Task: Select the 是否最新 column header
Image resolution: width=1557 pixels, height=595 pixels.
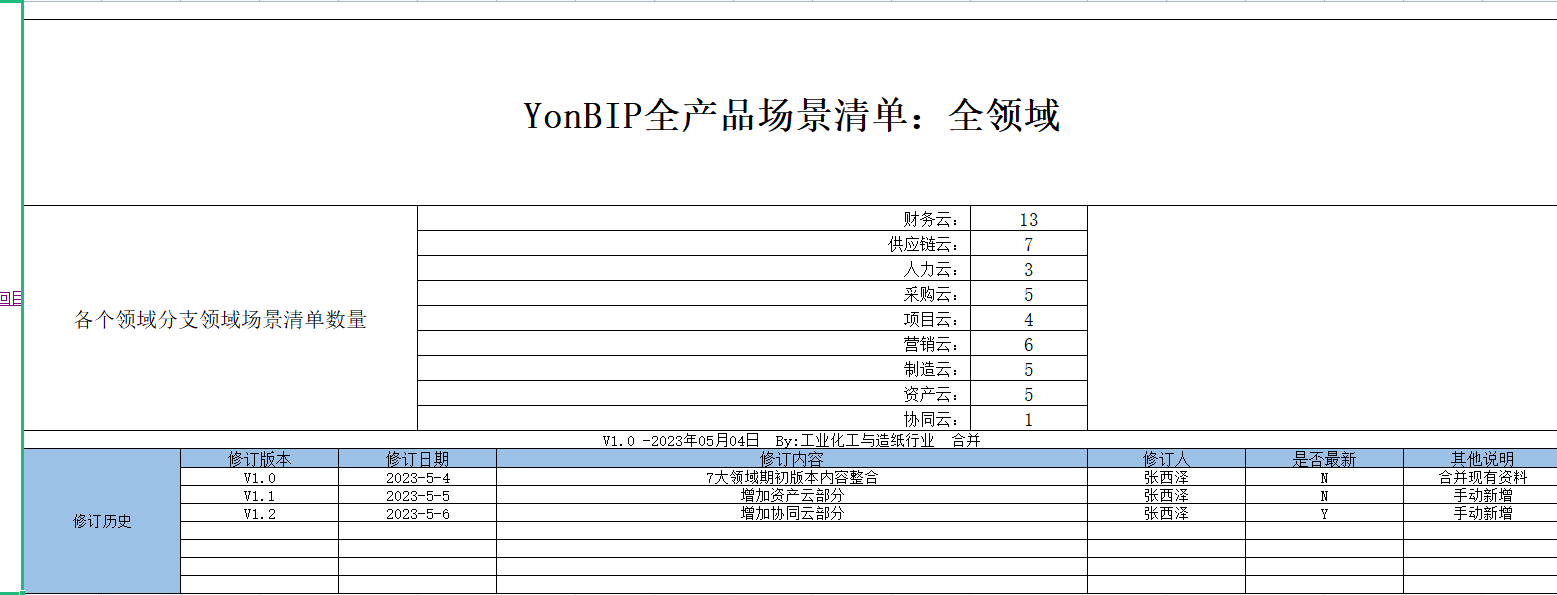Action: (1325, 459)
